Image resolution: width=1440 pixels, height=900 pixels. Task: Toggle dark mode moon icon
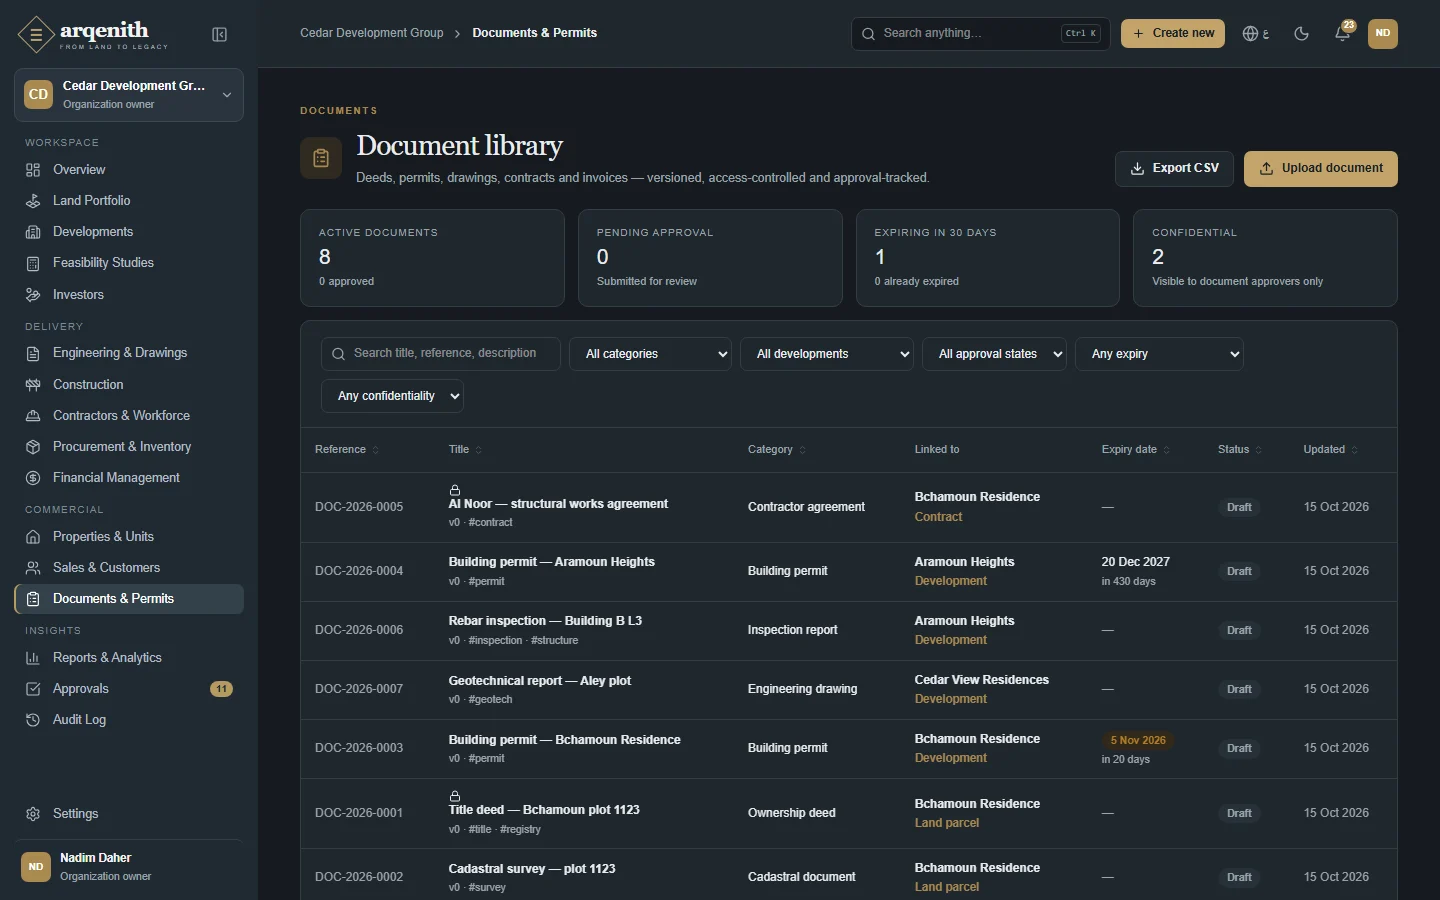(x=1301, y=33)
